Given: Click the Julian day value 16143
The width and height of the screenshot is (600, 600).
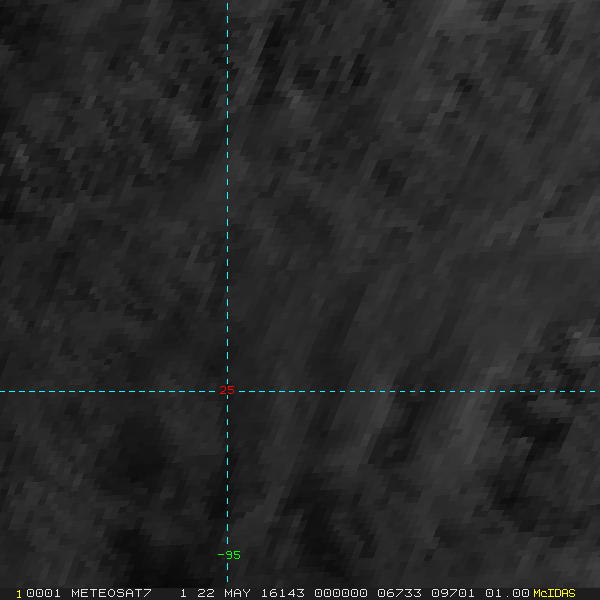Looking at the screenshot, I should coord(283,593).
